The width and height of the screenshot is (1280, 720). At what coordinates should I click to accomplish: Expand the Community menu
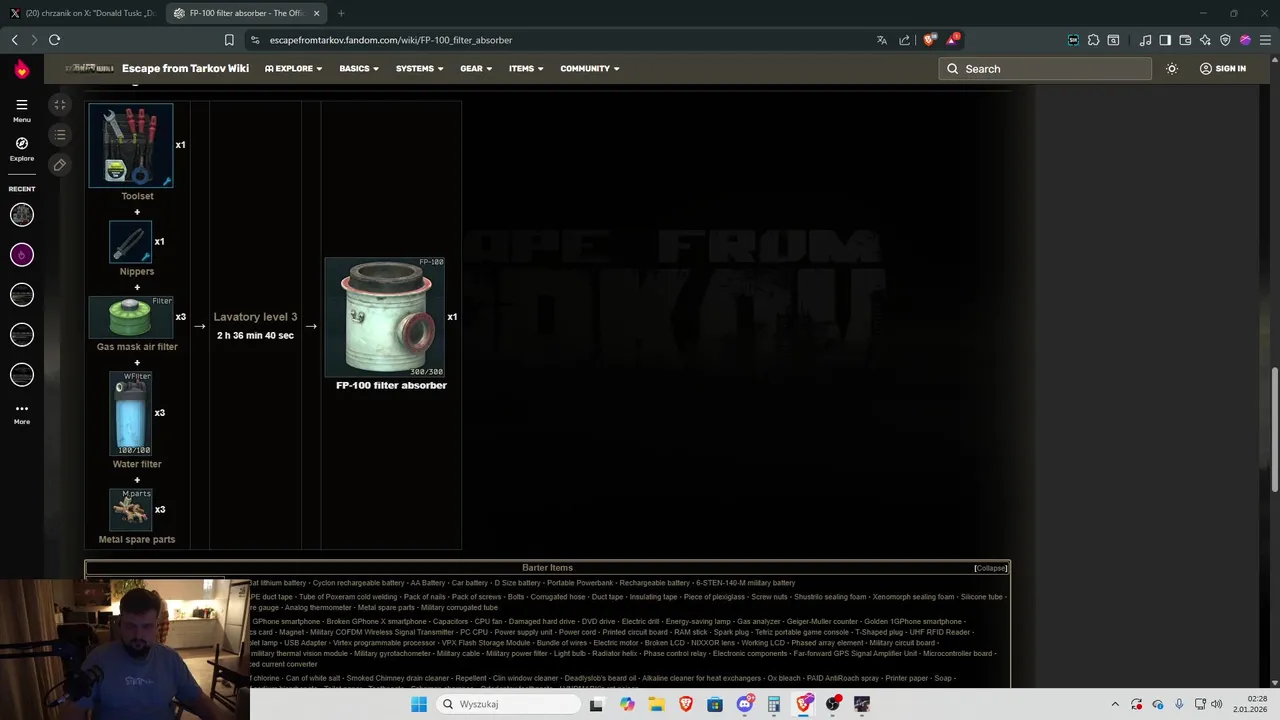pyautogui.click(x=590, y=69)
